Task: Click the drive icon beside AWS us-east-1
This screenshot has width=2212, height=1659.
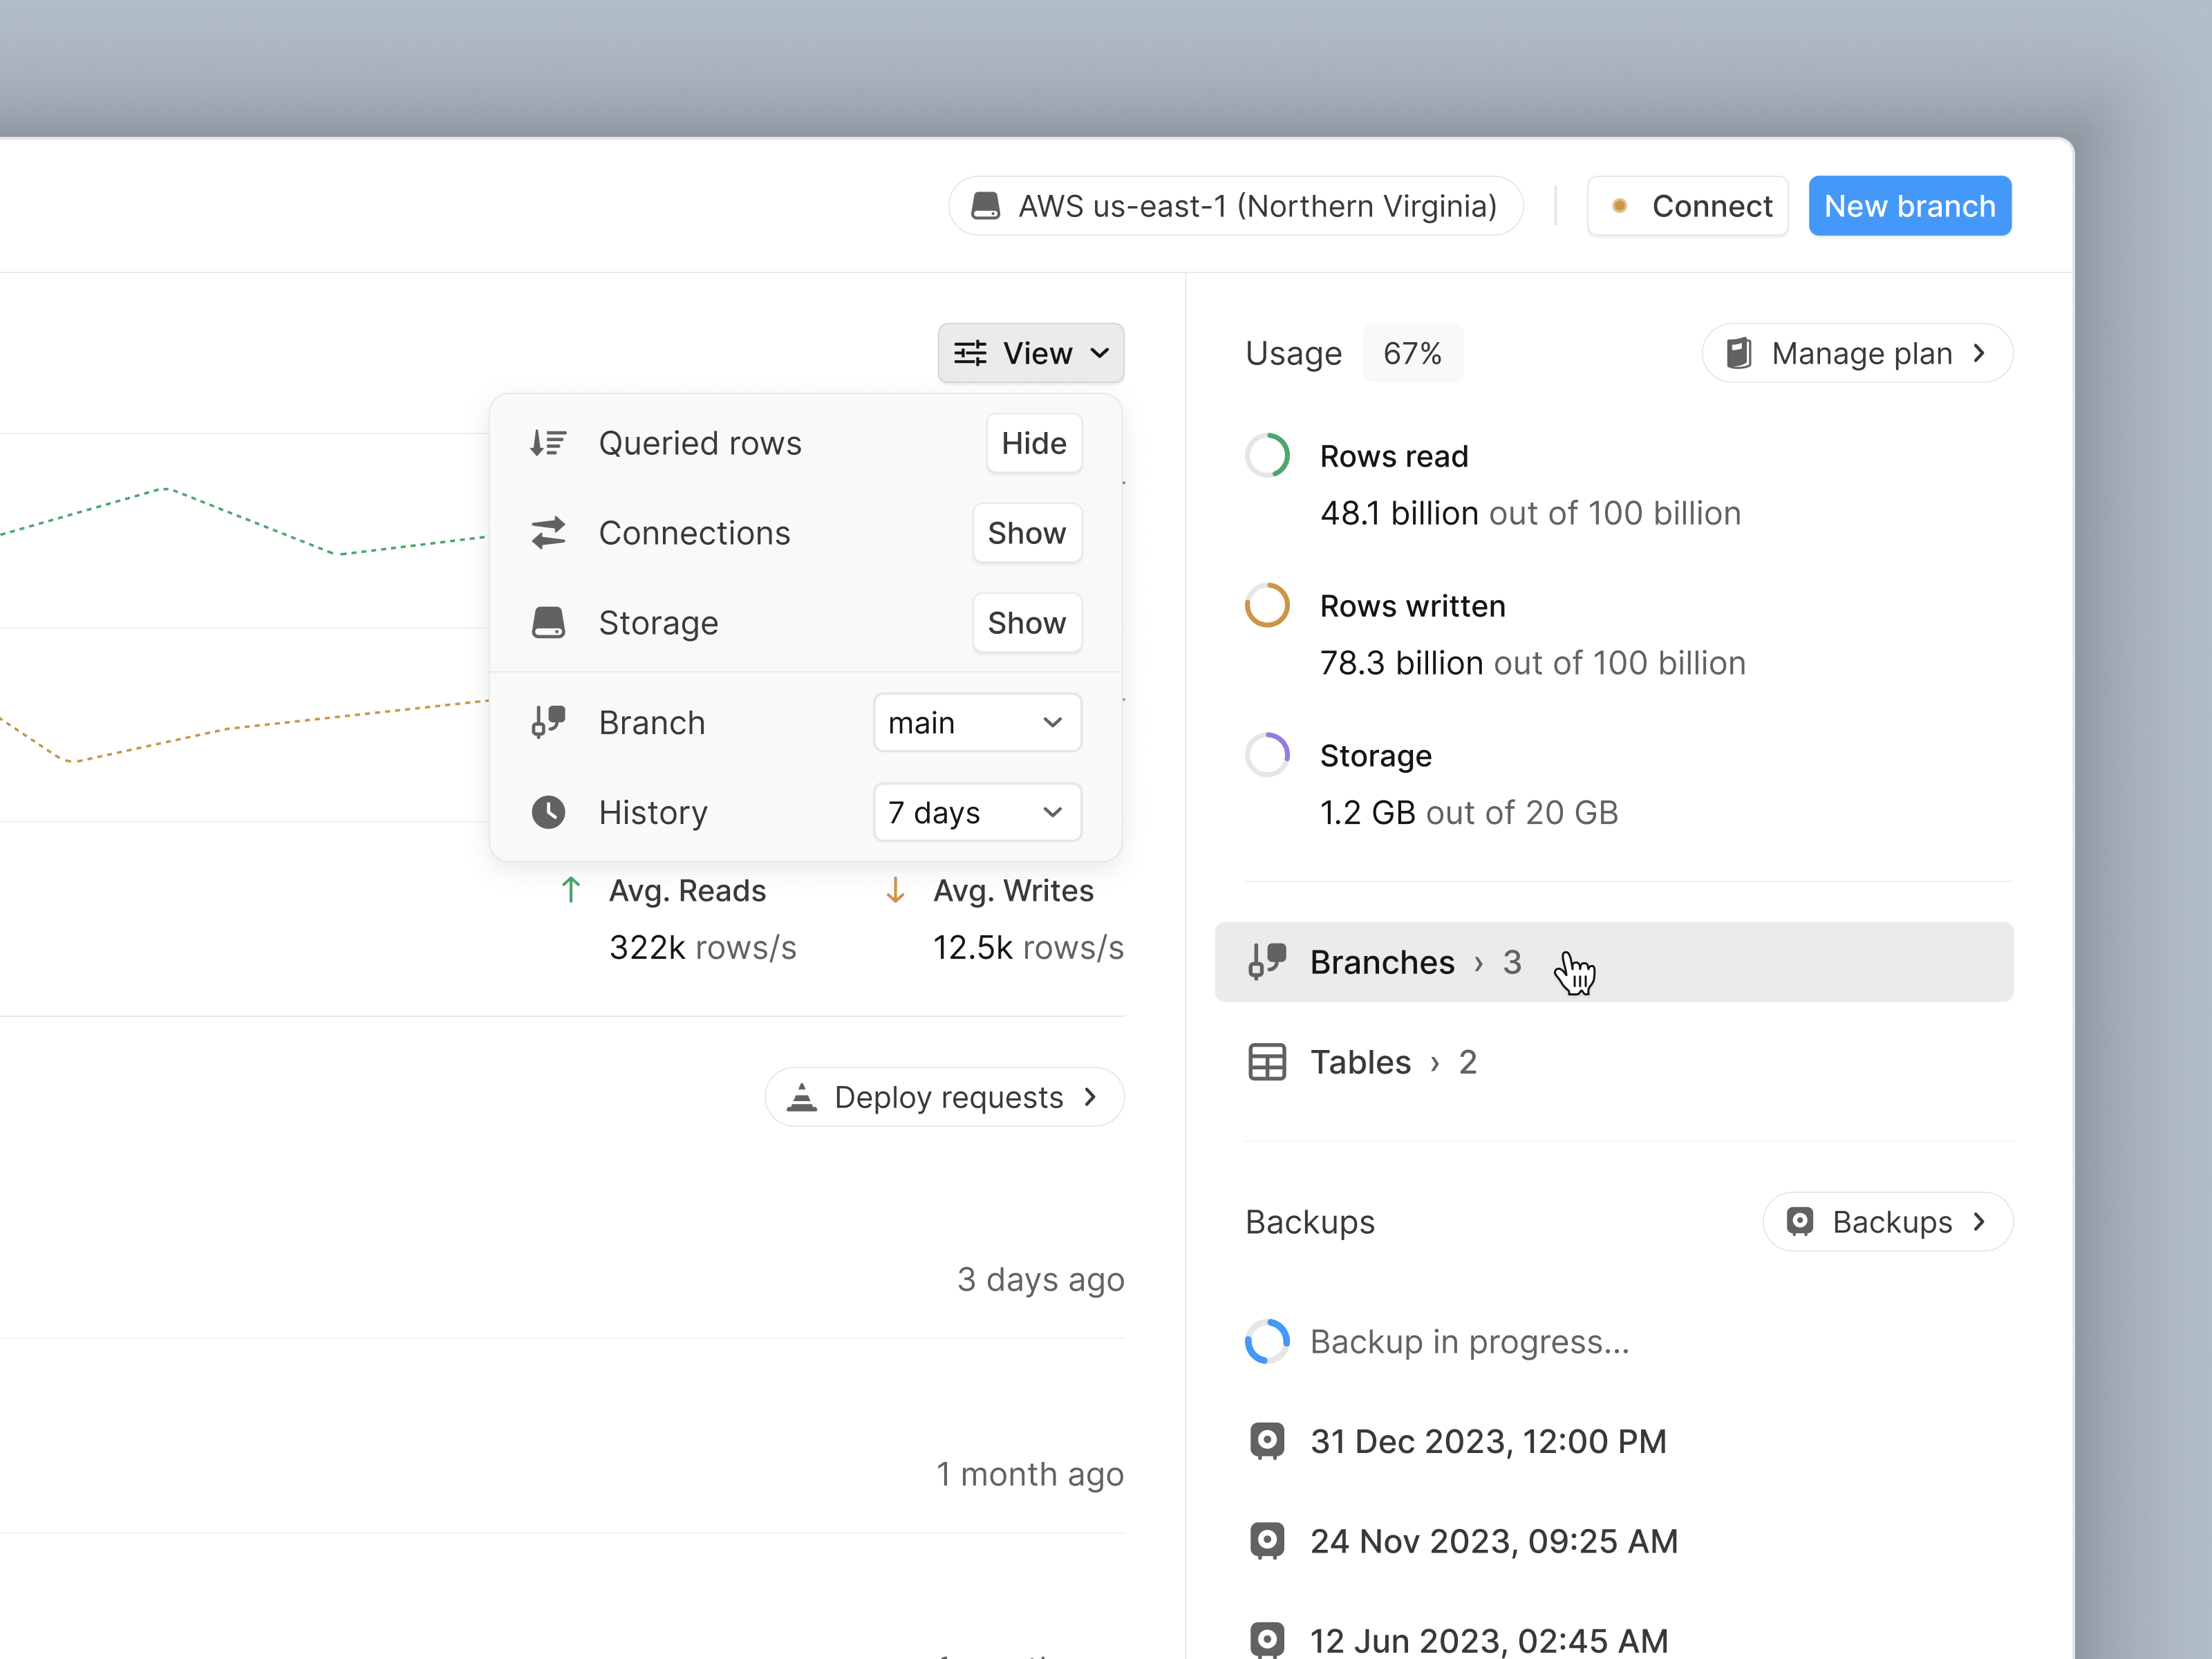Action: click(986, 206)
